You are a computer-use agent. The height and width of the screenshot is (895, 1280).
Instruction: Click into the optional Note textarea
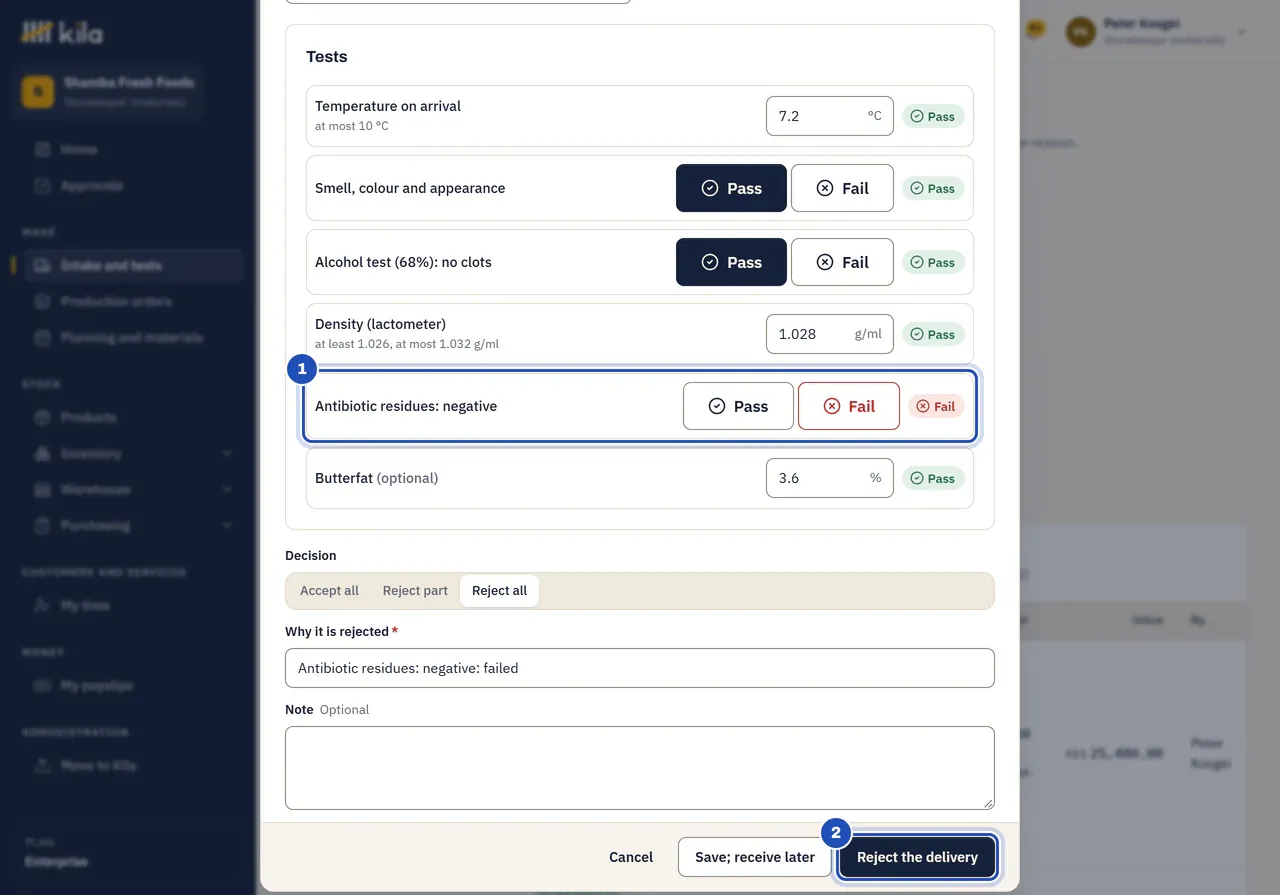(x=640, y=768)
